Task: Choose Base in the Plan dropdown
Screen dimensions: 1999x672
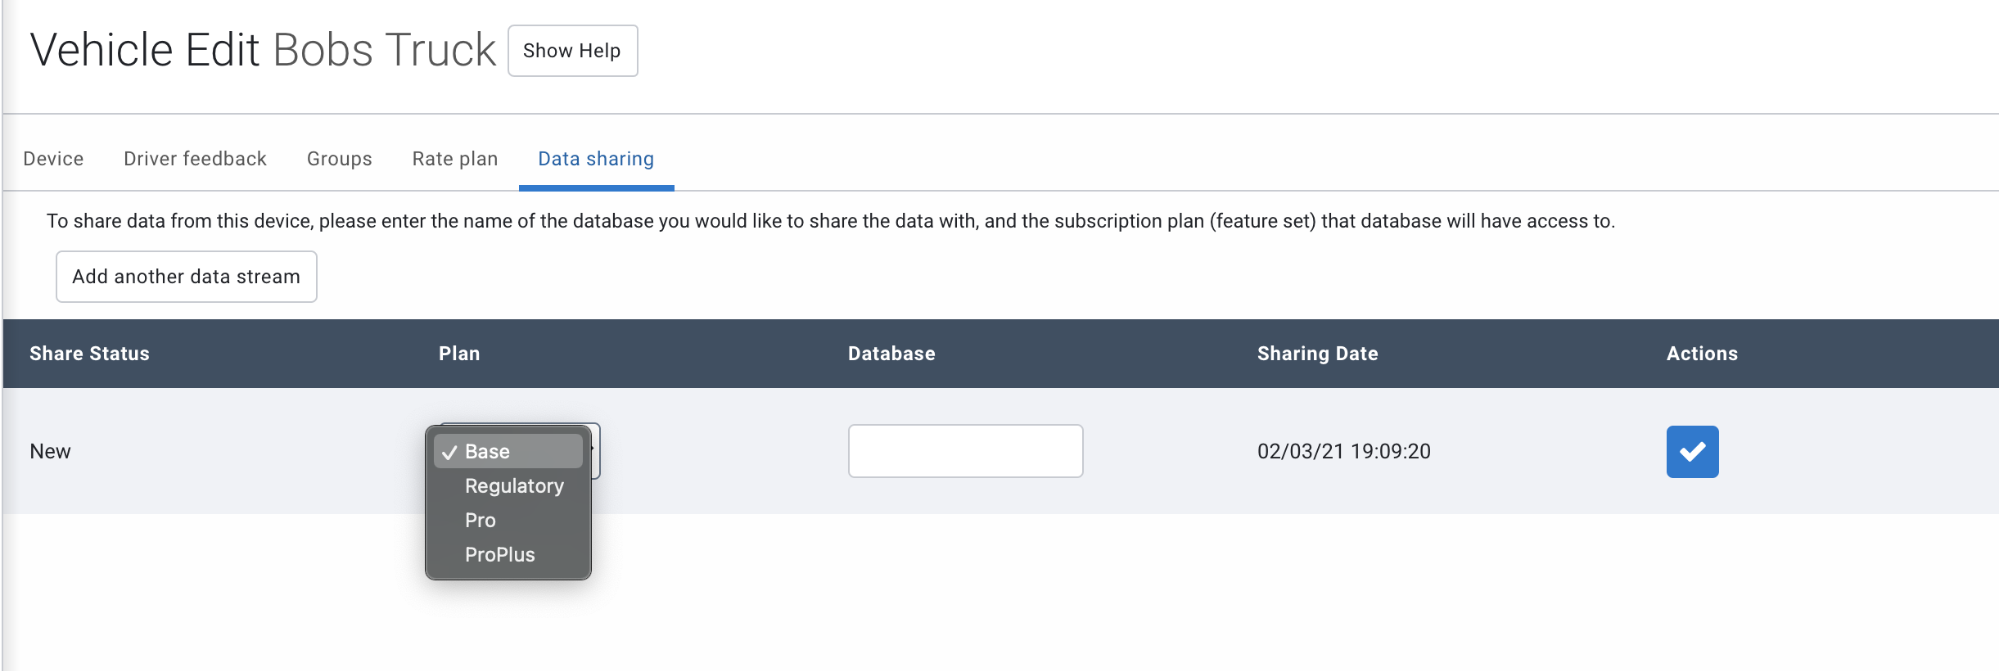Action: (x=488, y=452)
